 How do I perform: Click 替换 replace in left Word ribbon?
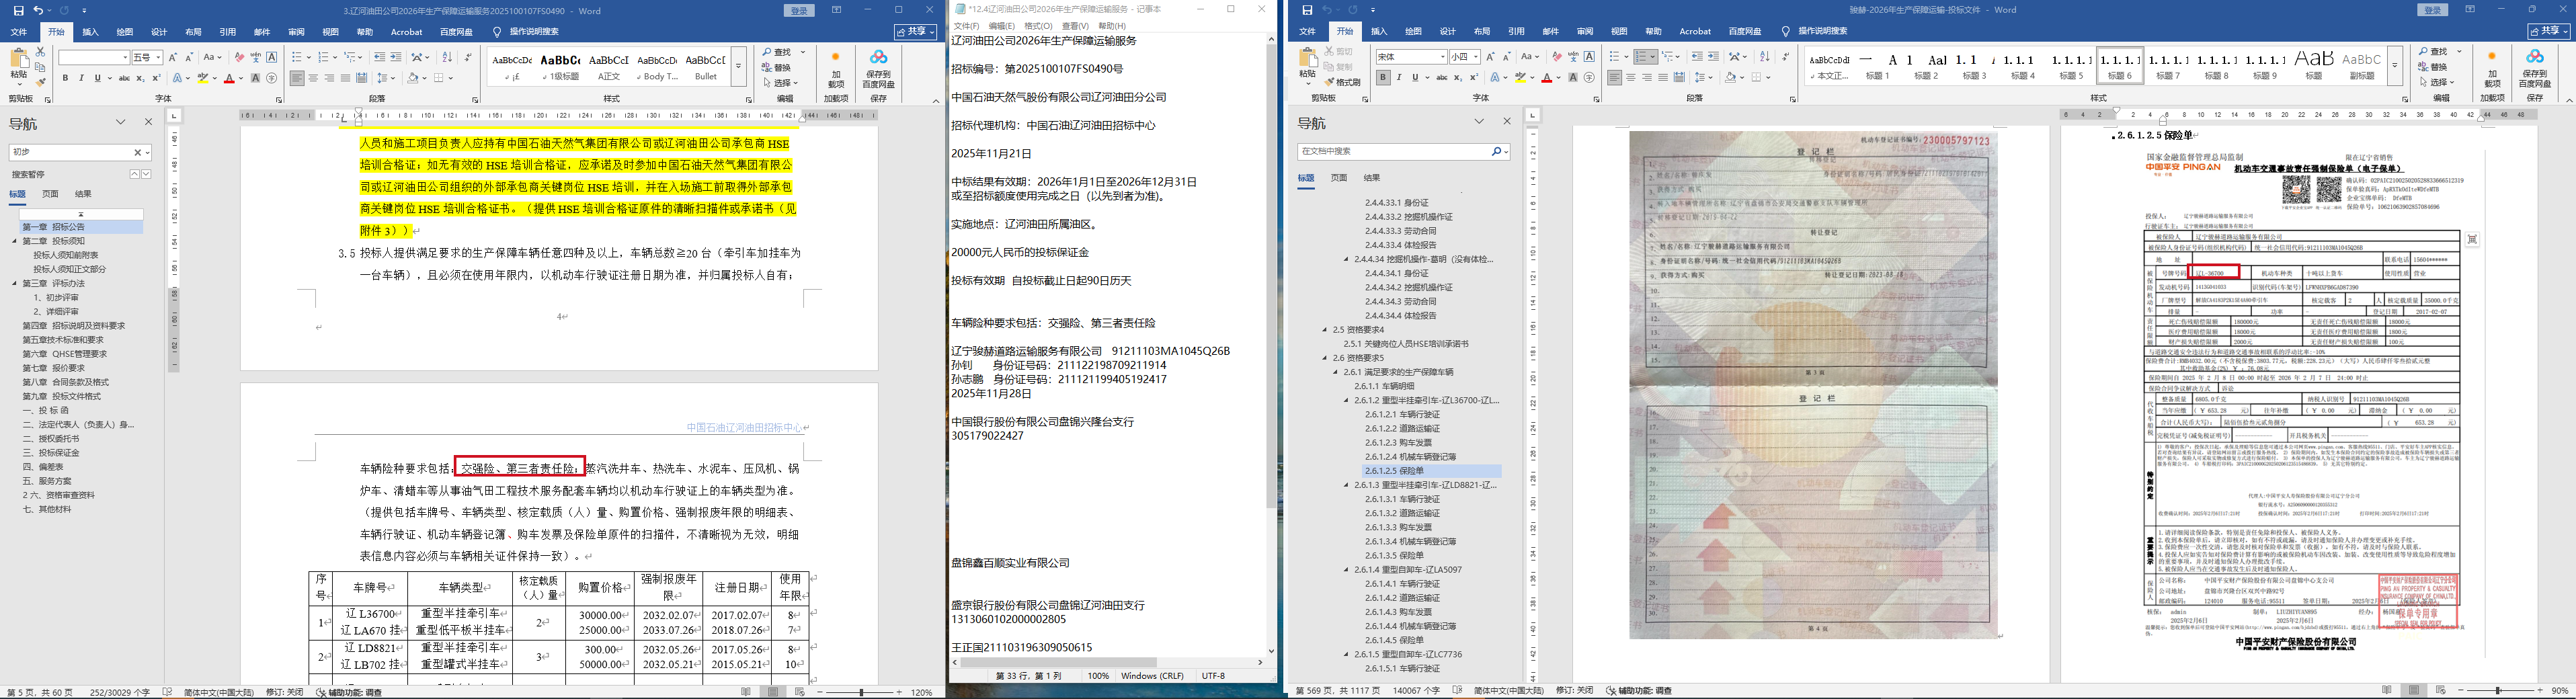coord(776,67)
